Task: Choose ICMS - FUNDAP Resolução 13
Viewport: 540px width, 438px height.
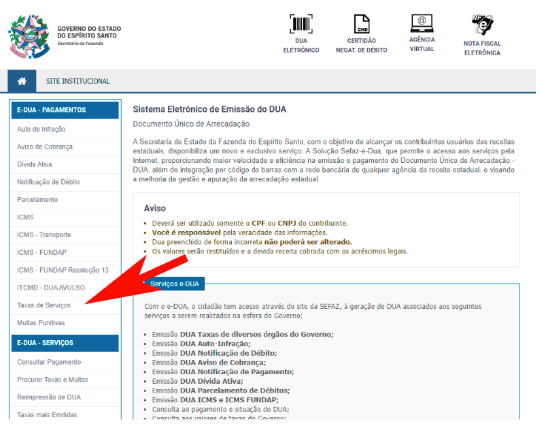Action: (63, 270)
